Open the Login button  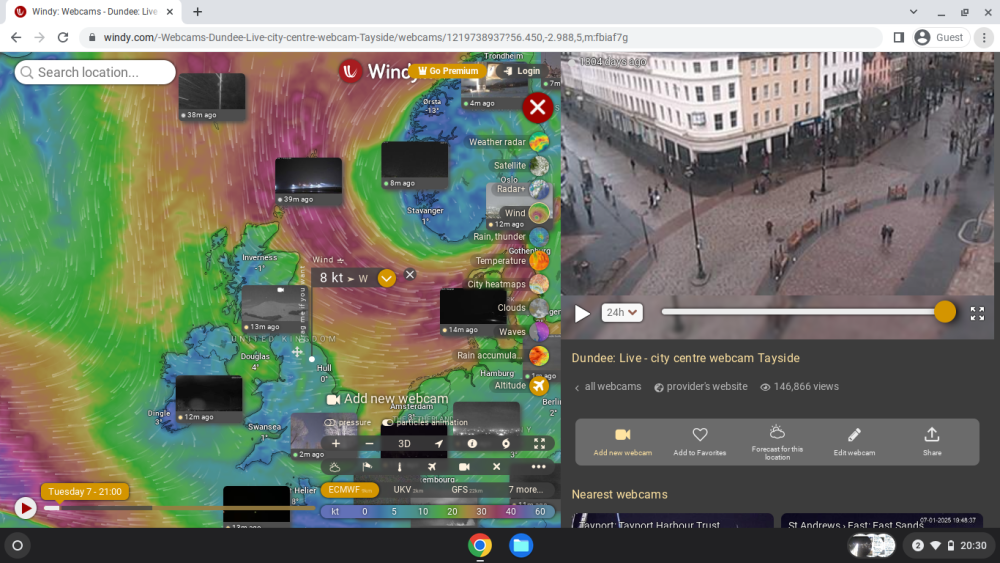522,71
